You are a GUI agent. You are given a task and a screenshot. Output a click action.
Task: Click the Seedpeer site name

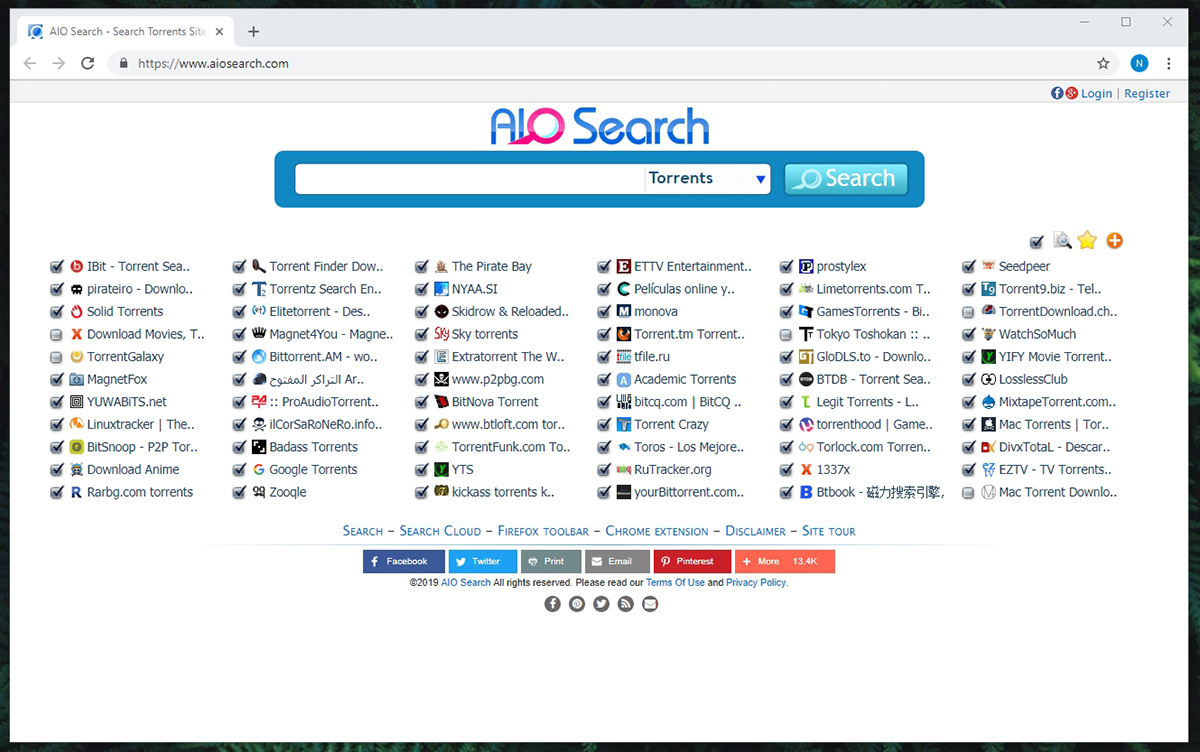point(1024,267)
